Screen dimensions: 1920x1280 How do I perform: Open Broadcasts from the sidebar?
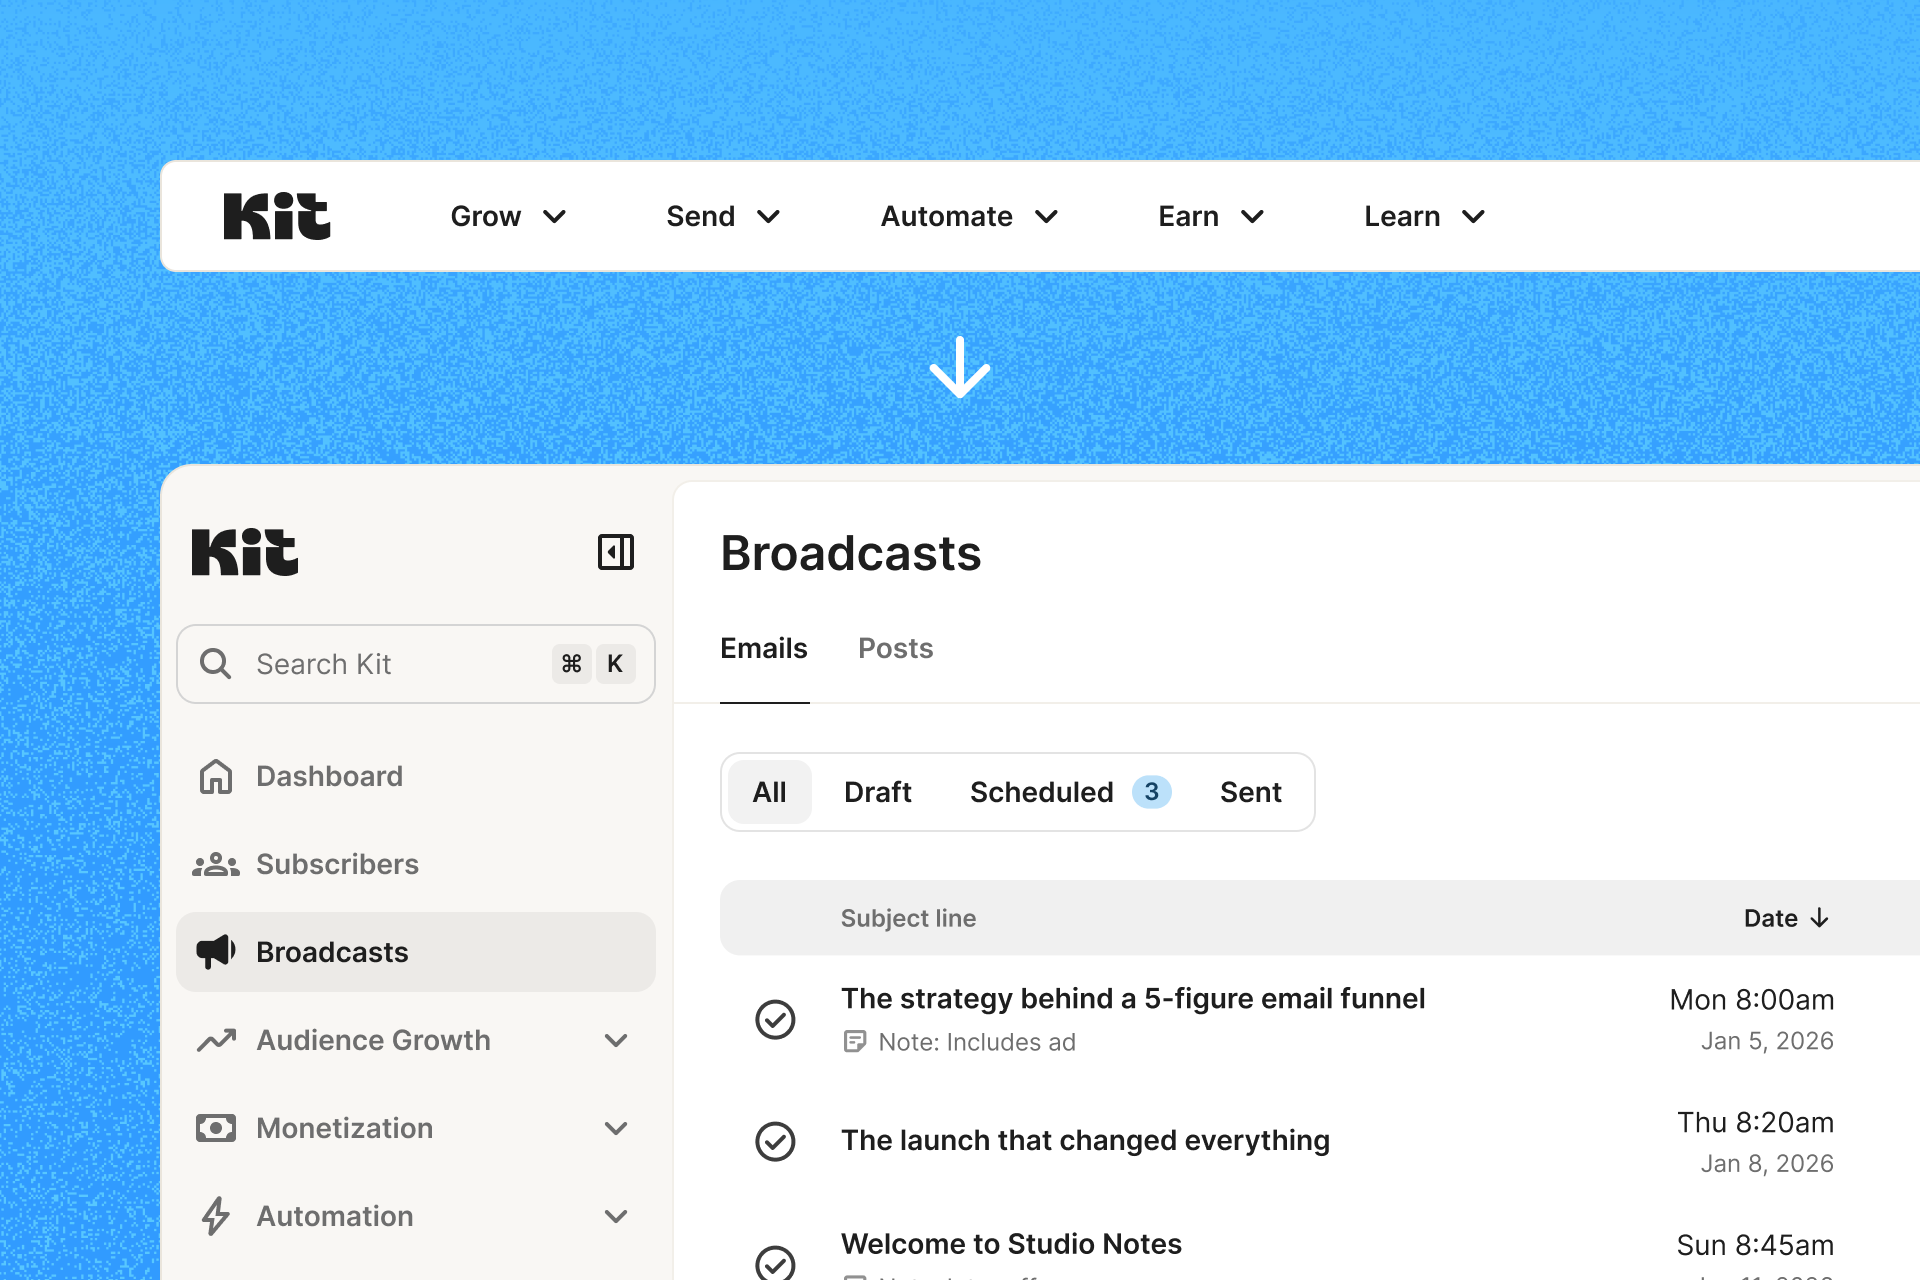(x=416, y=952)
